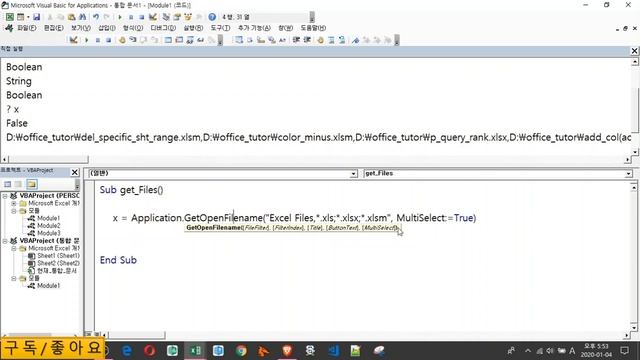
Task: Open Chrome from the taskbar
Action: (241, 351)
